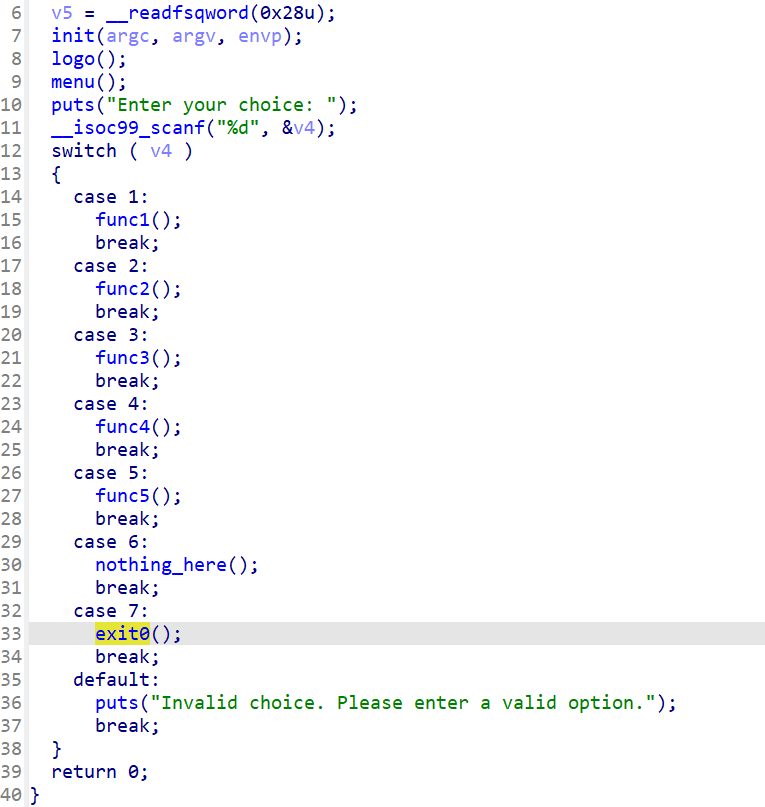Click the v4 variable in switch statement
765x807 pixels.
coord(161,151)
